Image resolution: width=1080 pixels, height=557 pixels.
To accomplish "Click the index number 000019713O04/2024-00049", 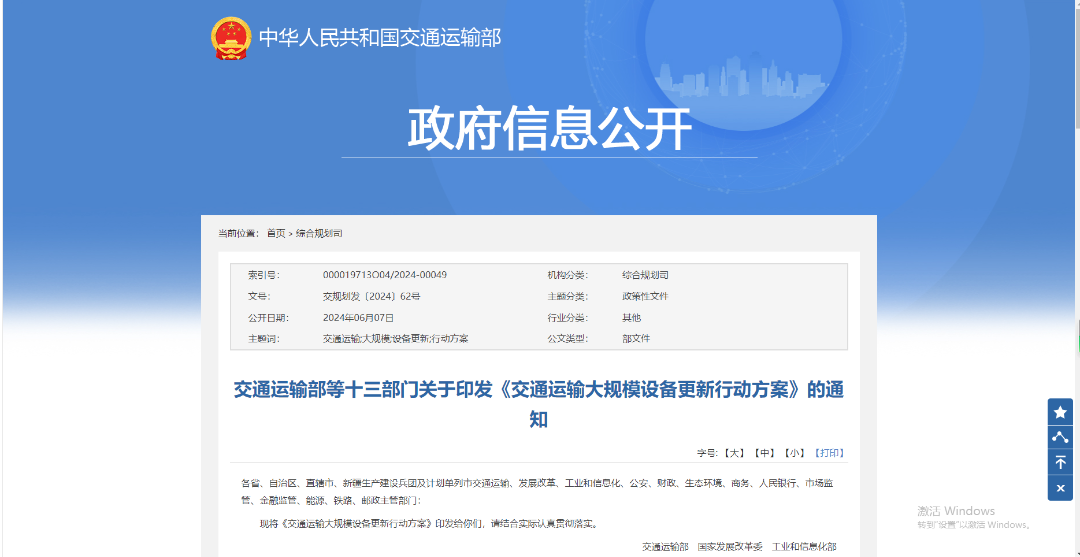I will click(x=384, y=275).
